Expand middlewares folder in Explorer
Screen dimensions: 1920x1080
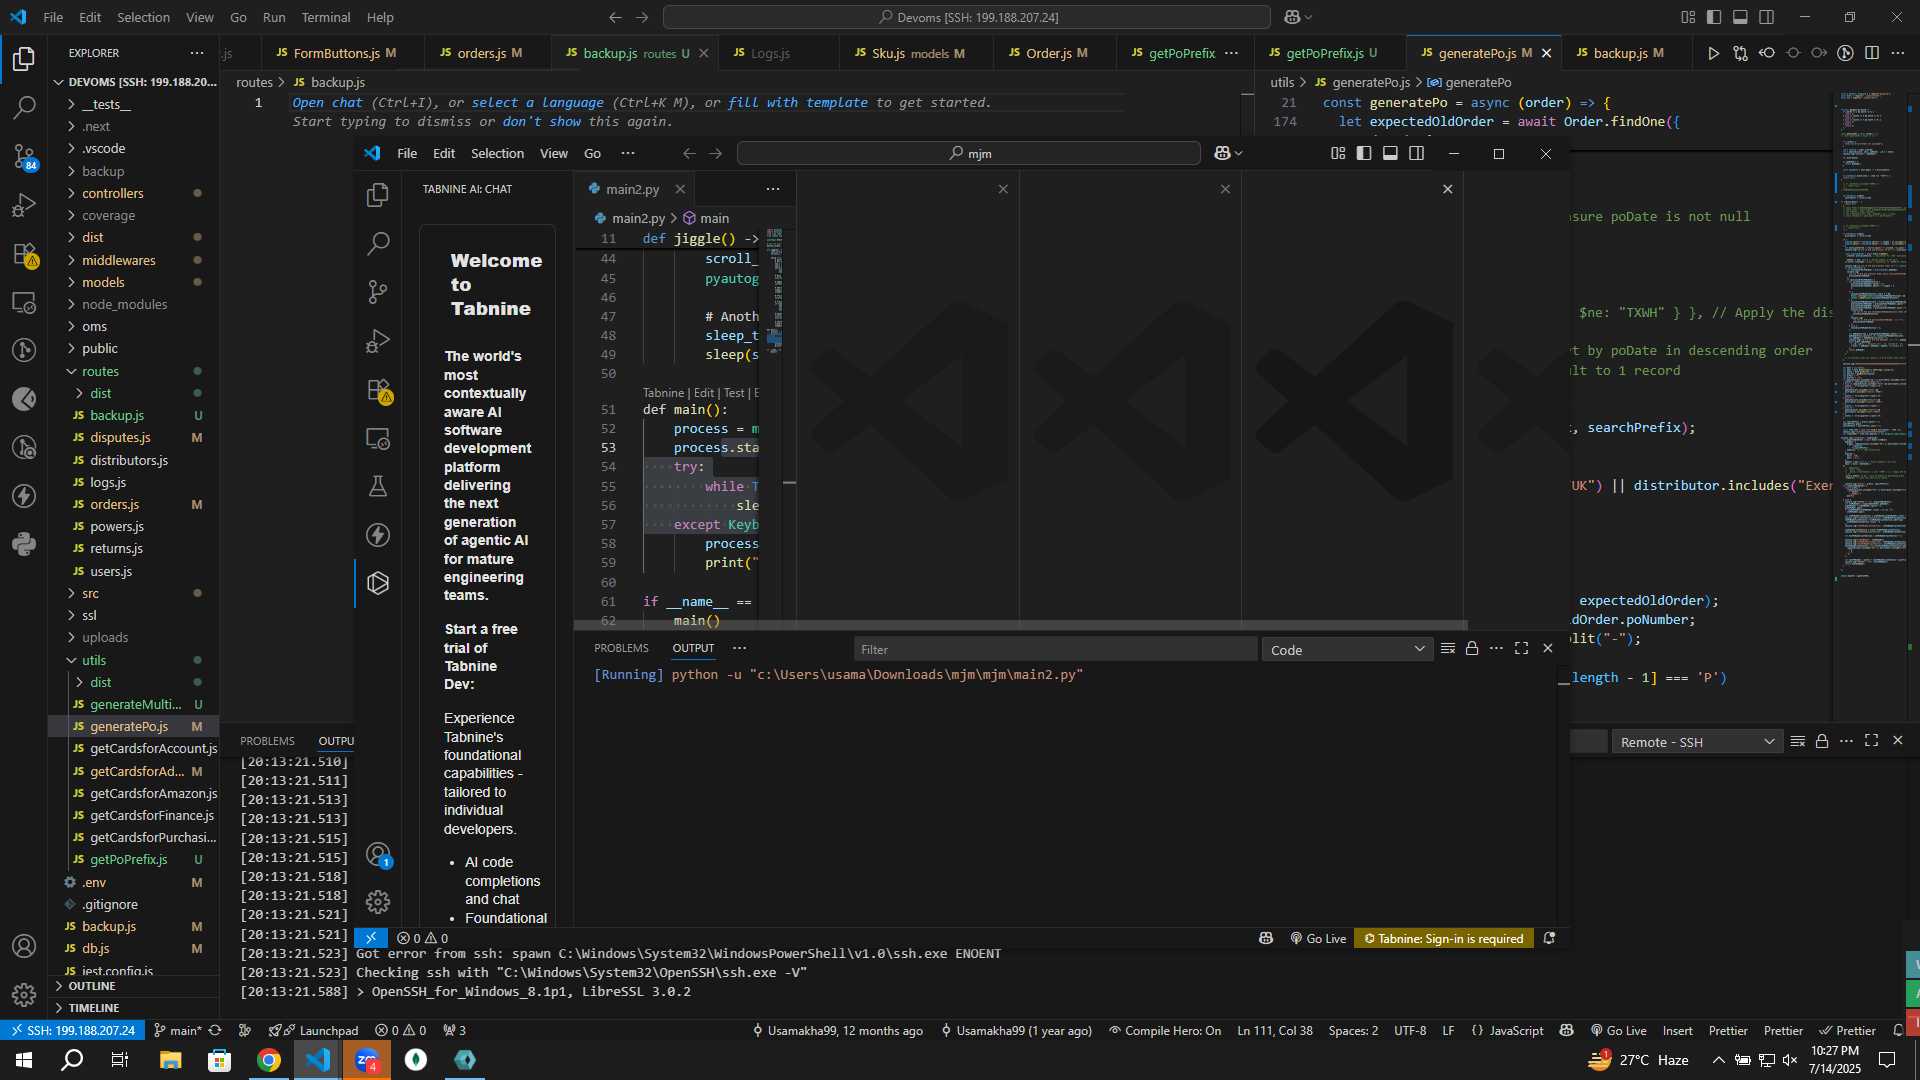pos(118,260)
